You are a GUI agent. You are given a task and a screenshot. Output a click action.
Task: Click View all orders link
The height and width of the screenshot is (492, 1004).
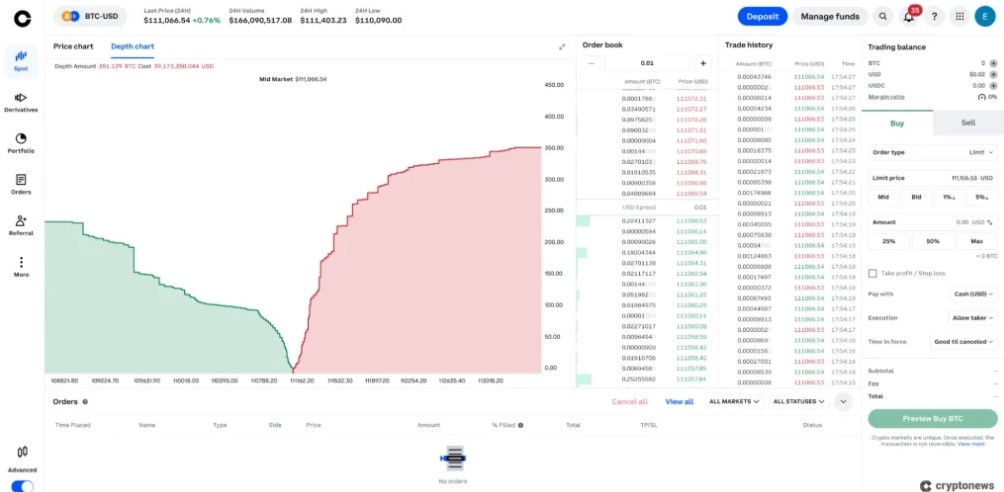click(679, 402)
